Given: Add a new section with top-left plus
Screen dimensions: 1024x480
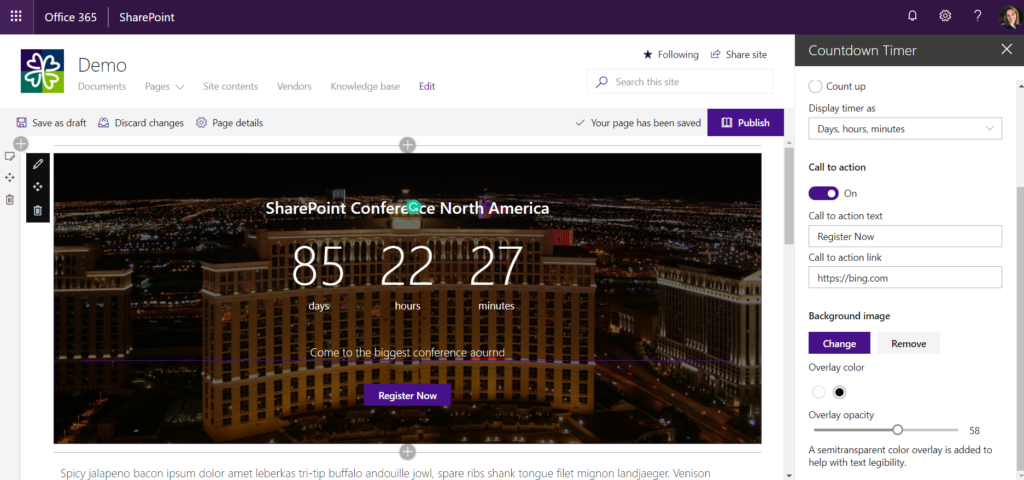Looking at the screenshot, I should tap(21, 144).
